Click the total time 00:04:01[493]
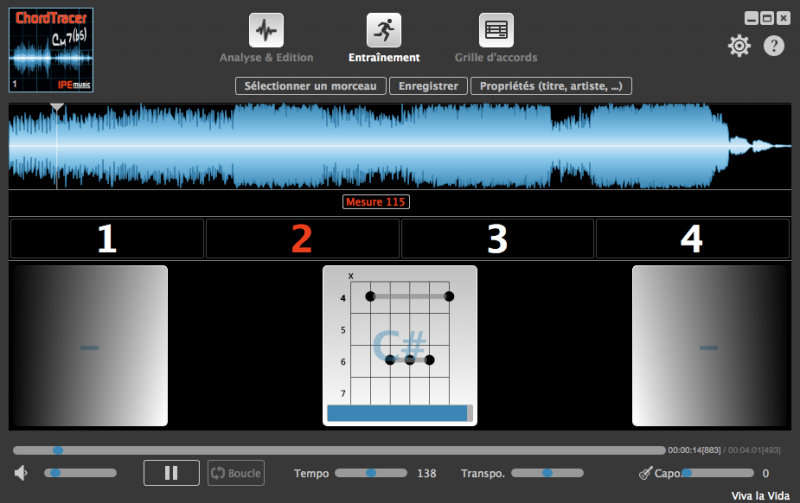Screen dimensions: 800x503 point(754,450)
